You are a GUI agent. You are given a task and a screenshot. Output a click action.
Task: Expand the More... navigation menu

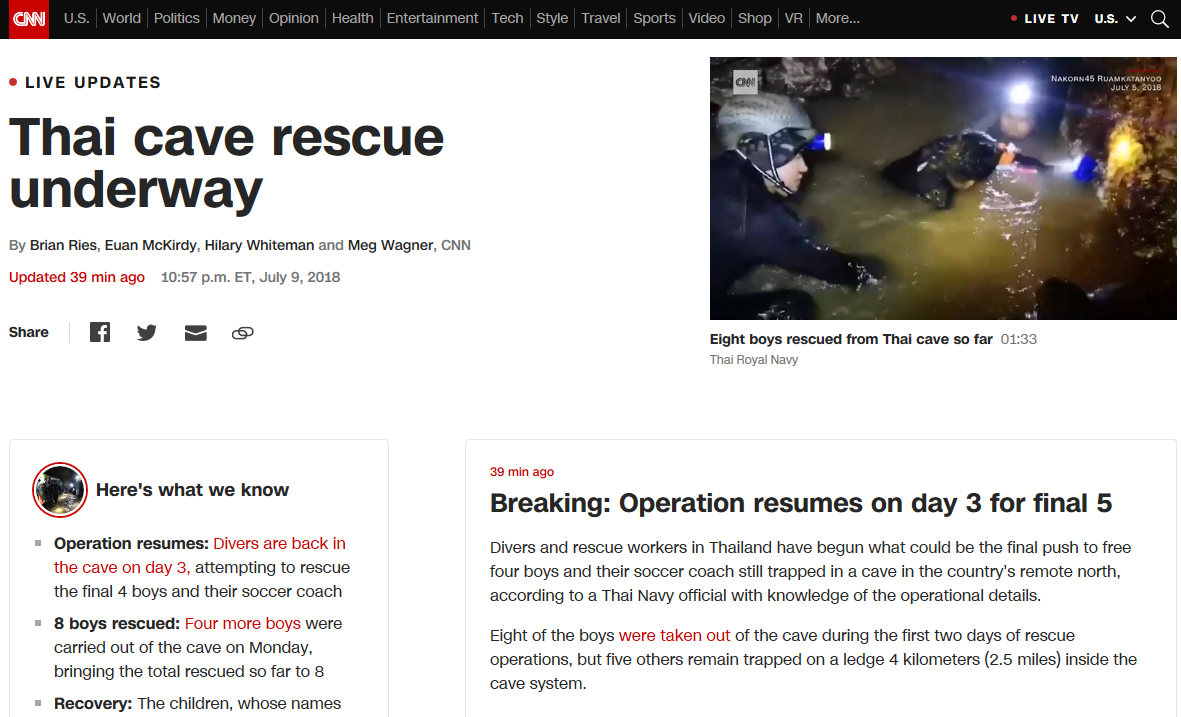(838, 18)
